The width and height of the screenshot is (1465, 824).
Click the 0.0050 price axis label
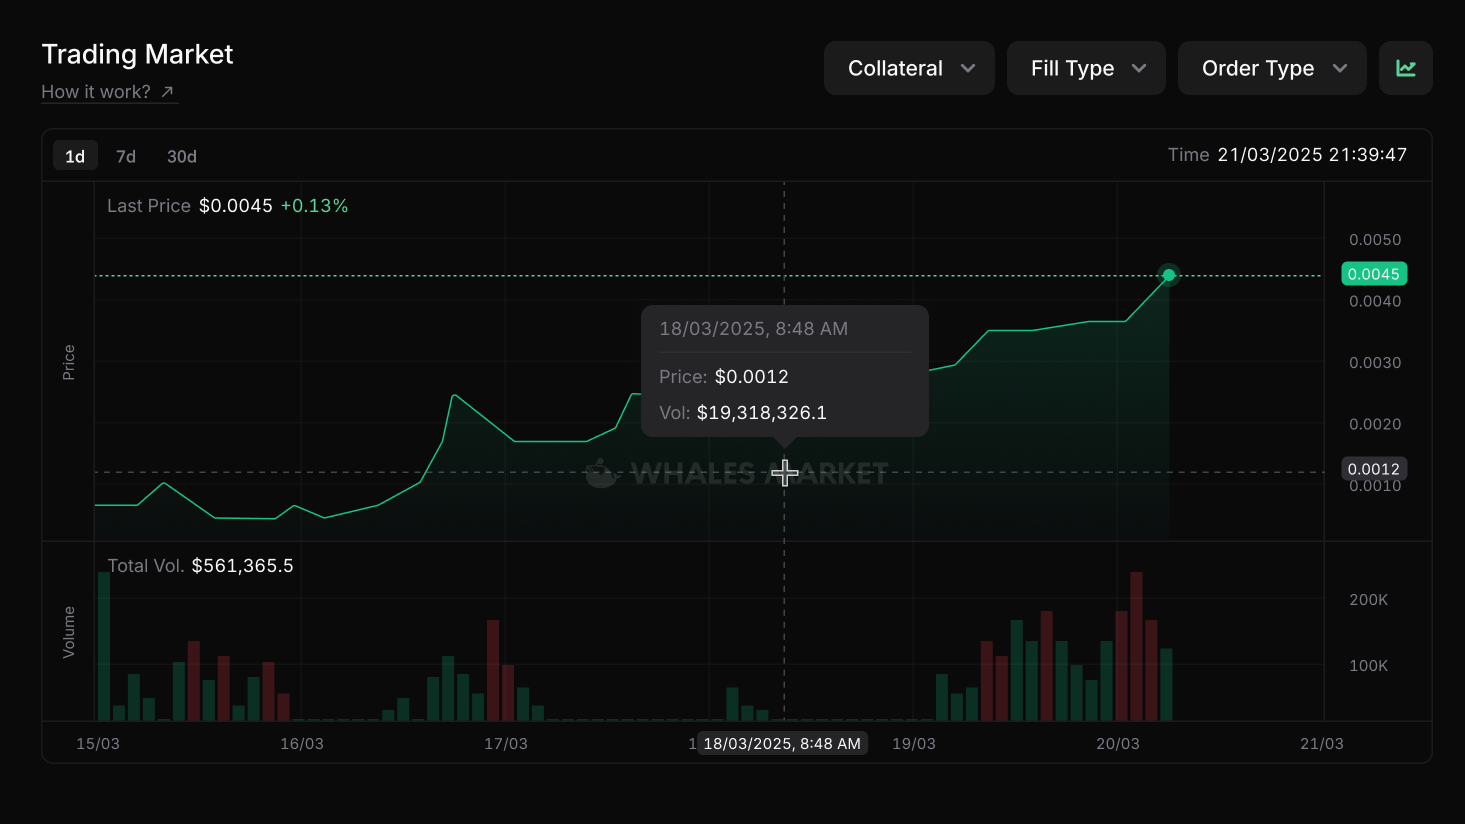pos(1375,240)
